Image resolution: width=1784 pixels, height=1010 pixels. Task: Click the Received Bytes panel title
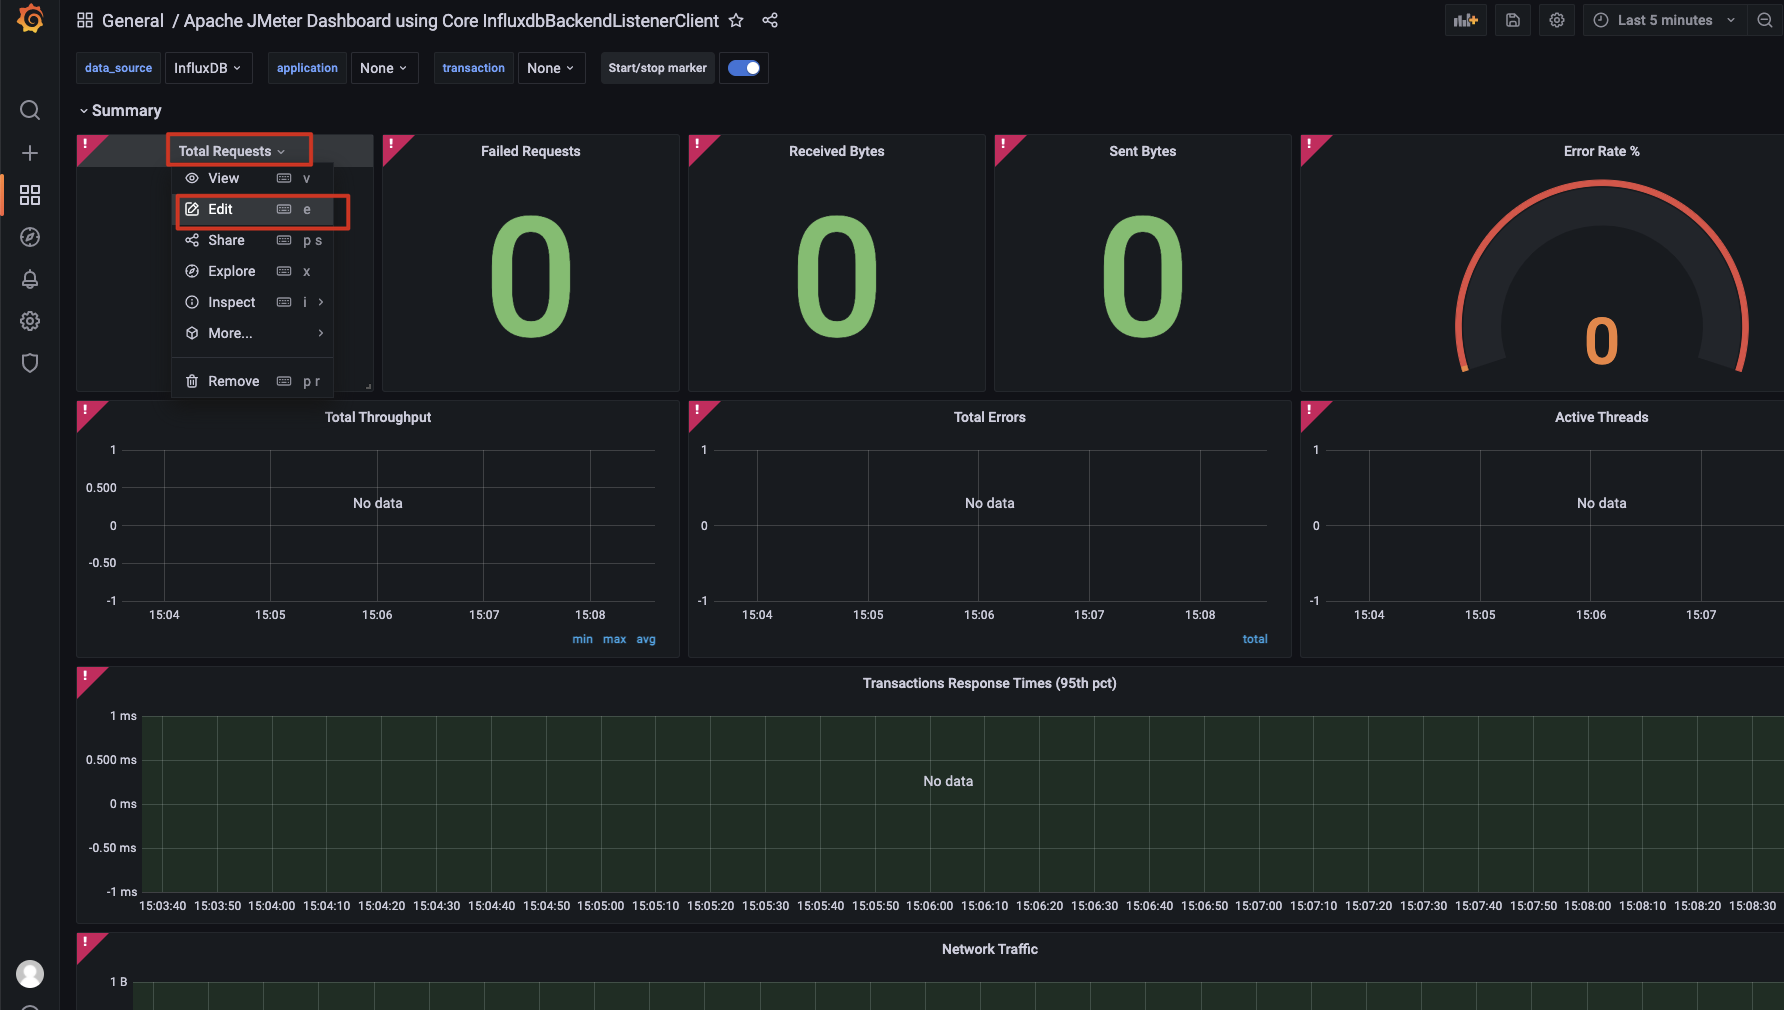pyautogui.click(x=836, y=151)
